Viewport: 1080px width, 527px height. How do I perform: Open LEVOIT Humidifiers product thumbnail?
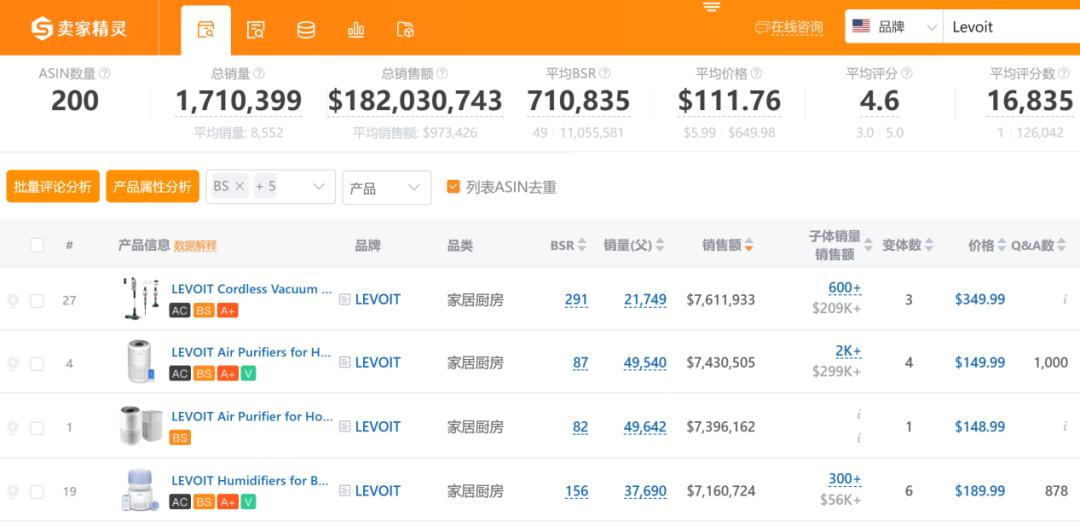pos(141,490)
